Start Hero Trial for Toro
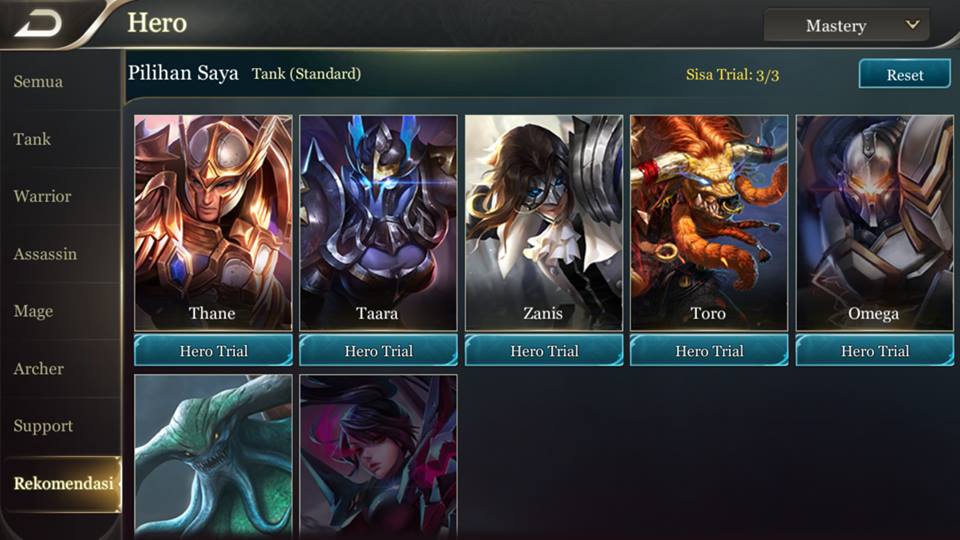 tap(709, 351)
